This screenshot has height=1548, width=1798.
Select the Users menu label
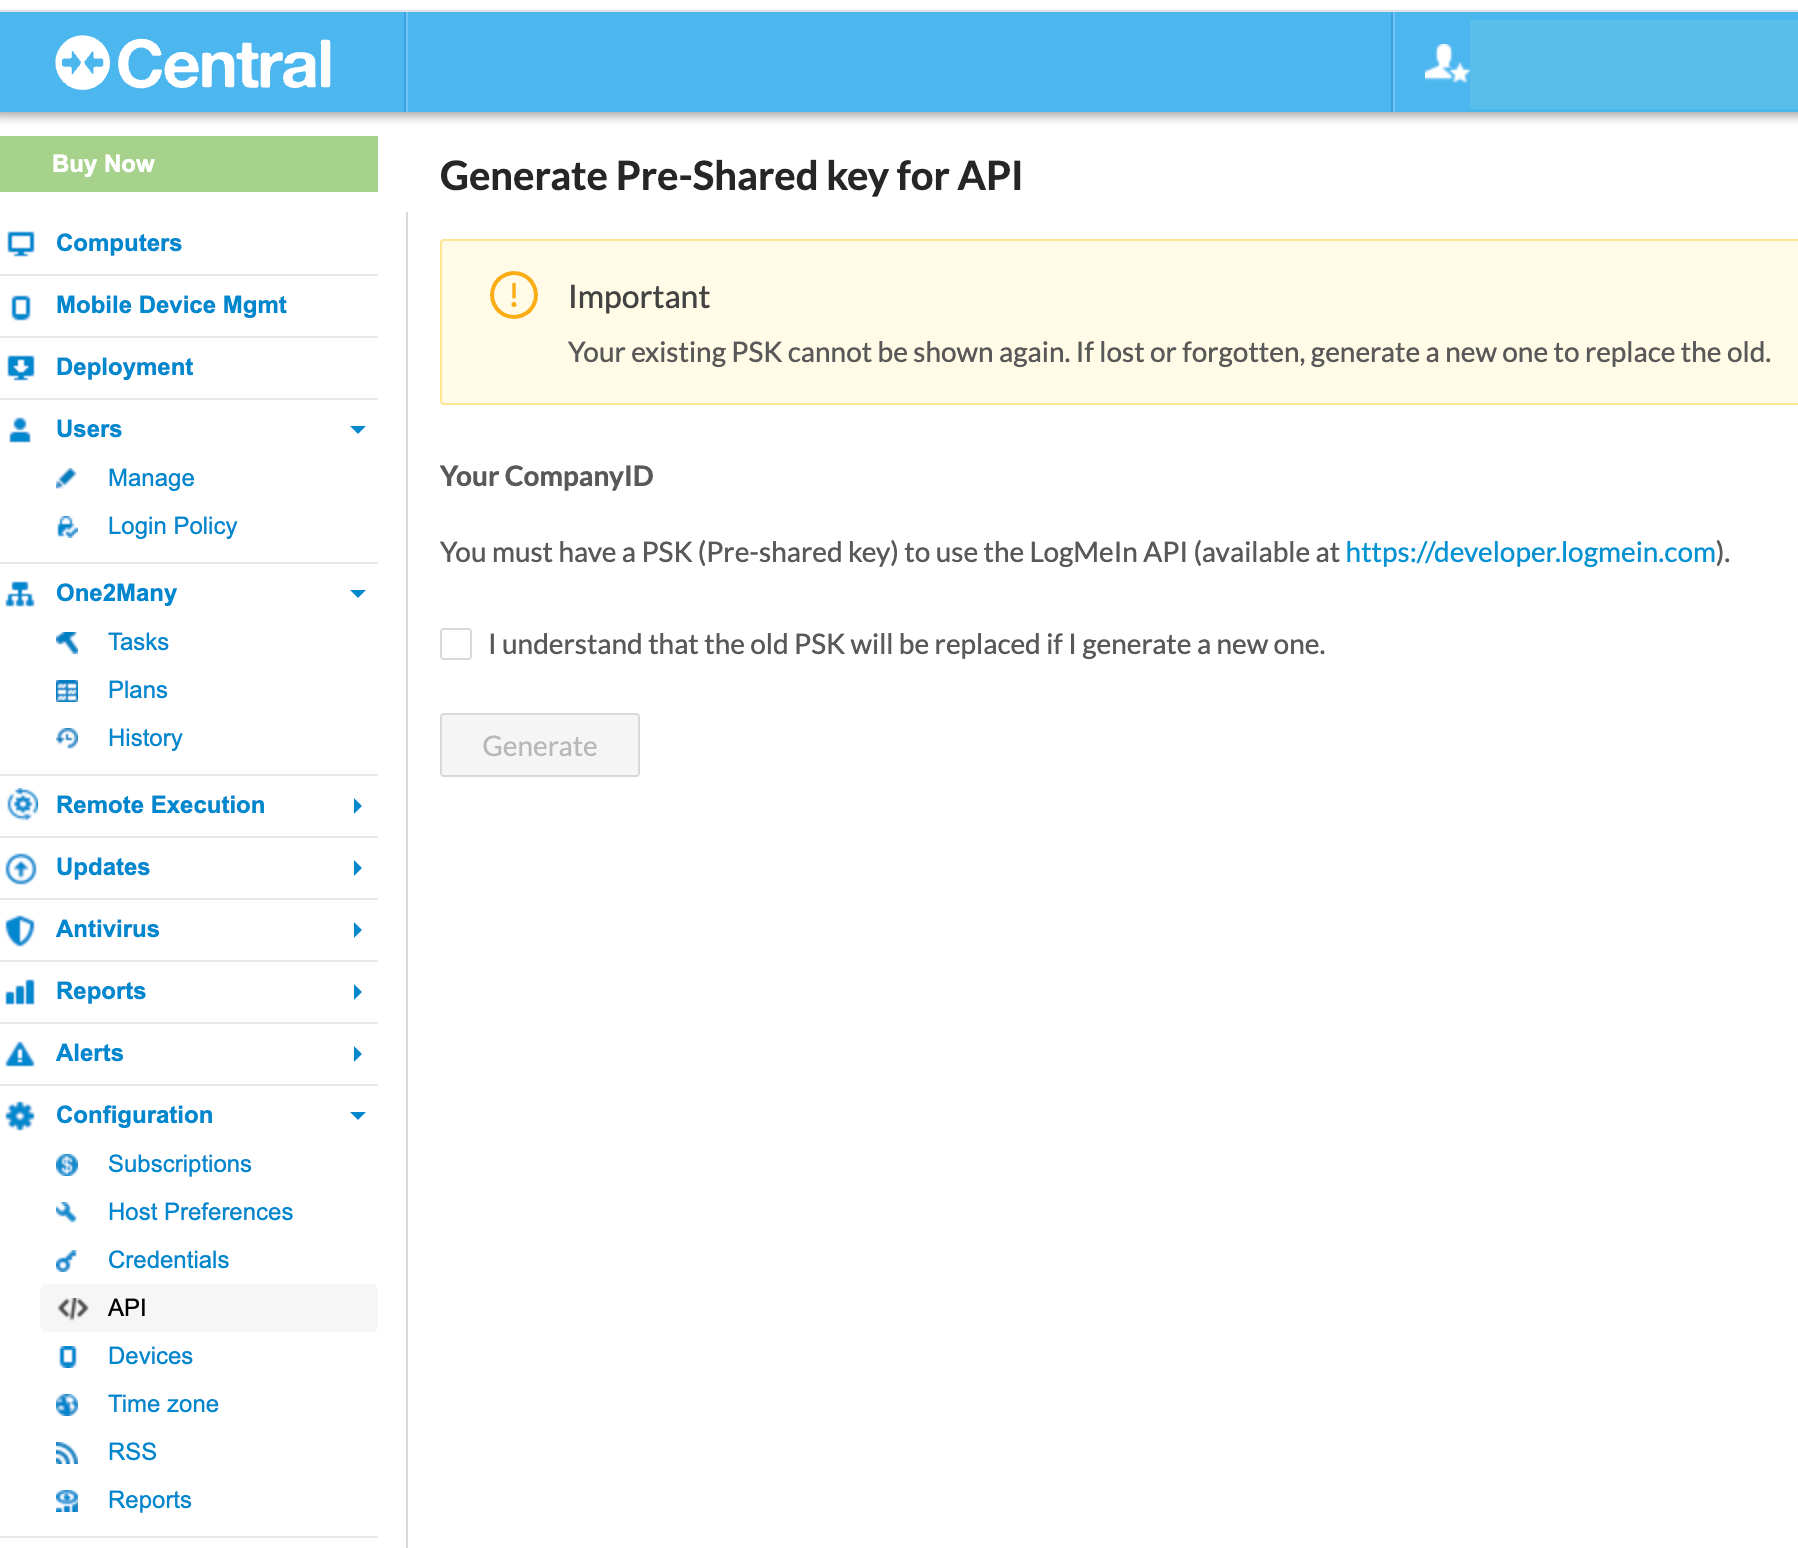click(x=89, y=429)
